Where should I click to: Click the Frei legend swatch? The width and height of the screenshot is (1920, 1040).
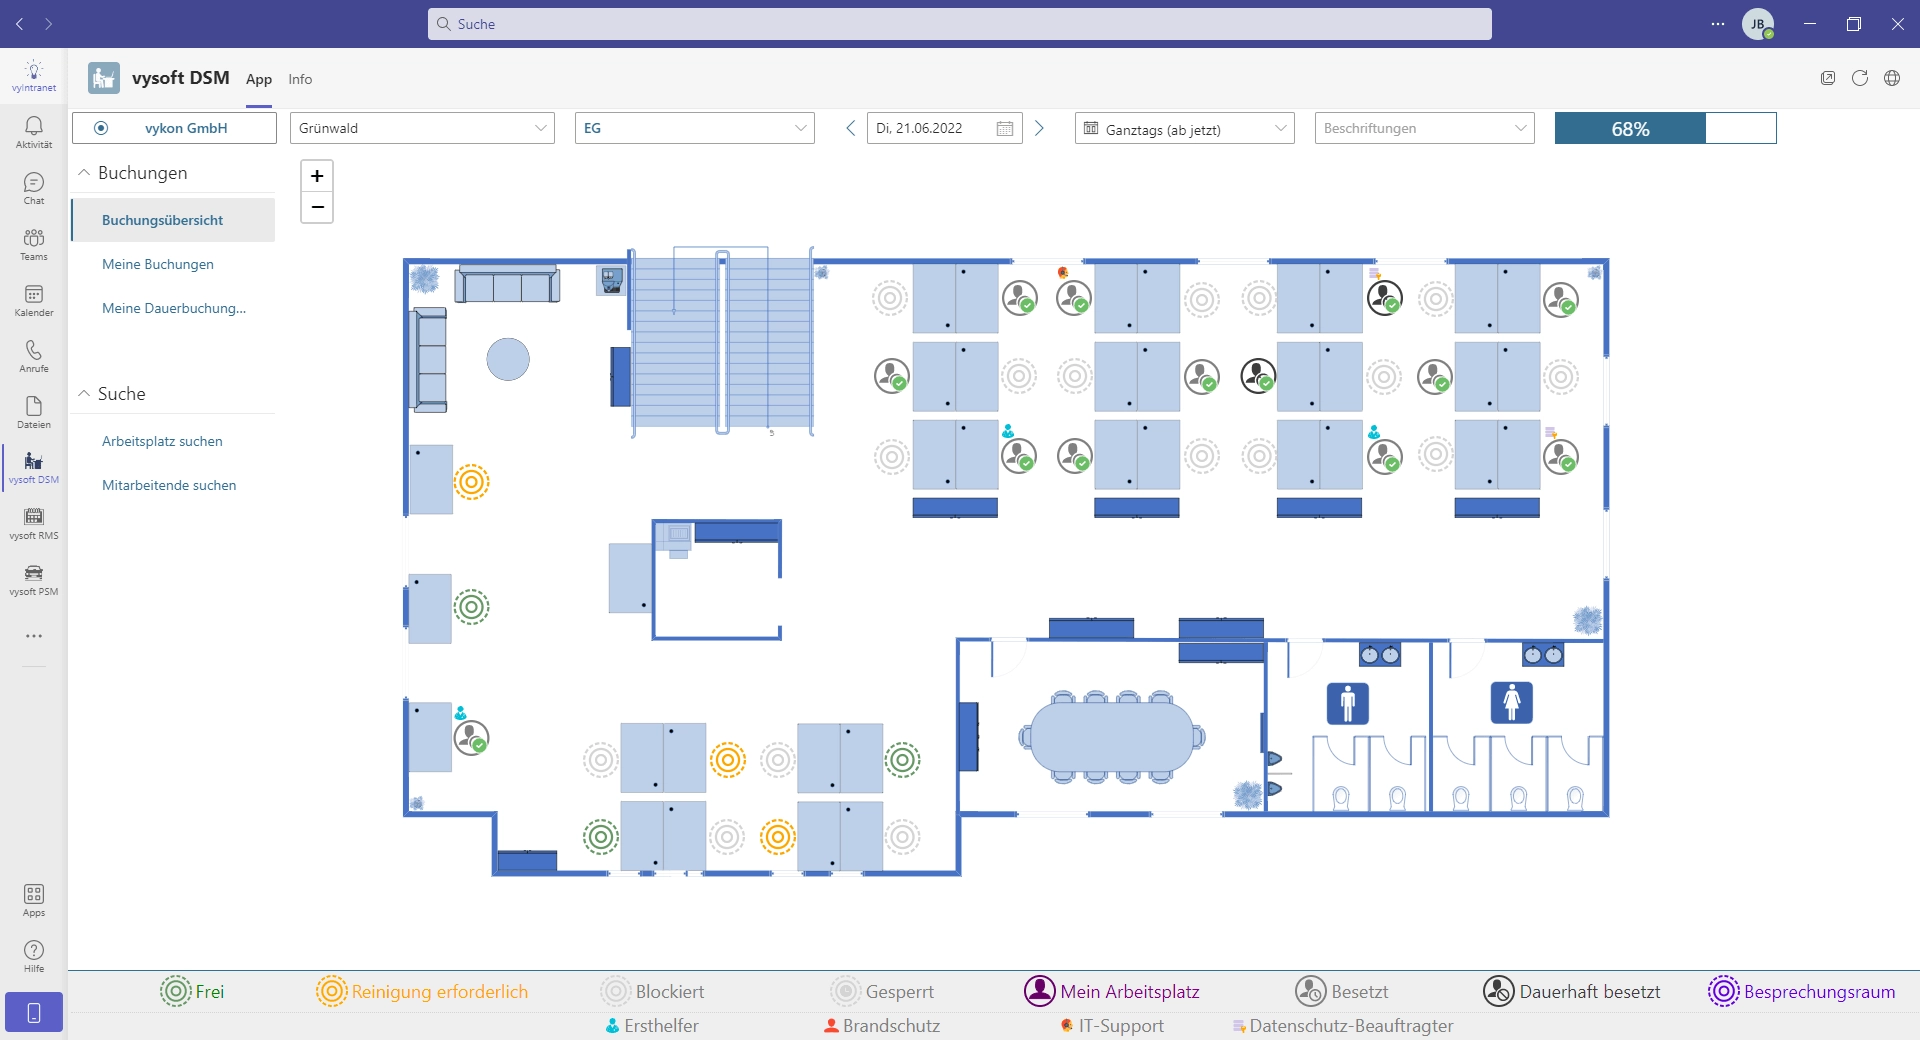click(x=176, y=991)
